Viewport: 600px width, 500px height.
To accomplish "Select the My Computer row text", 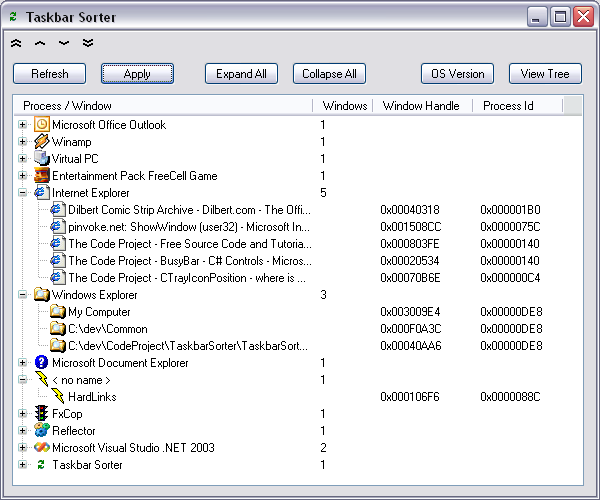I will click(99, 311).
